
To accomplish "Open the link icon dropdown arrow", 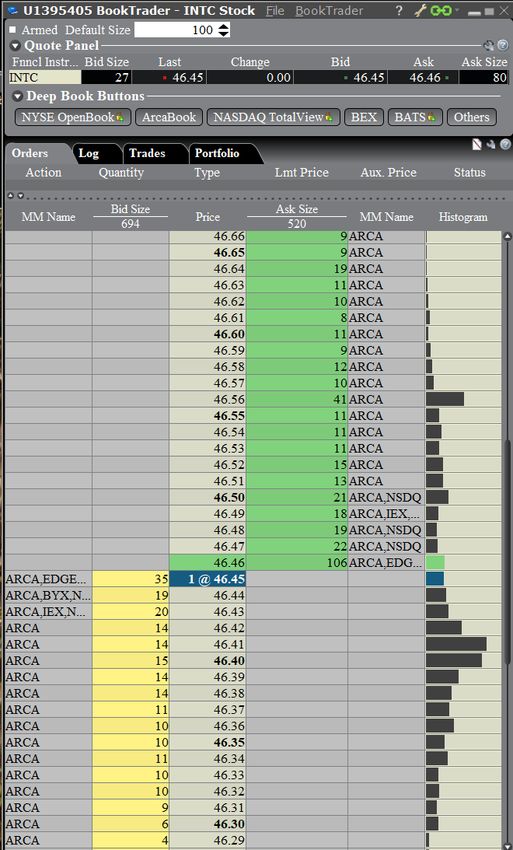I will coord(457,10).
